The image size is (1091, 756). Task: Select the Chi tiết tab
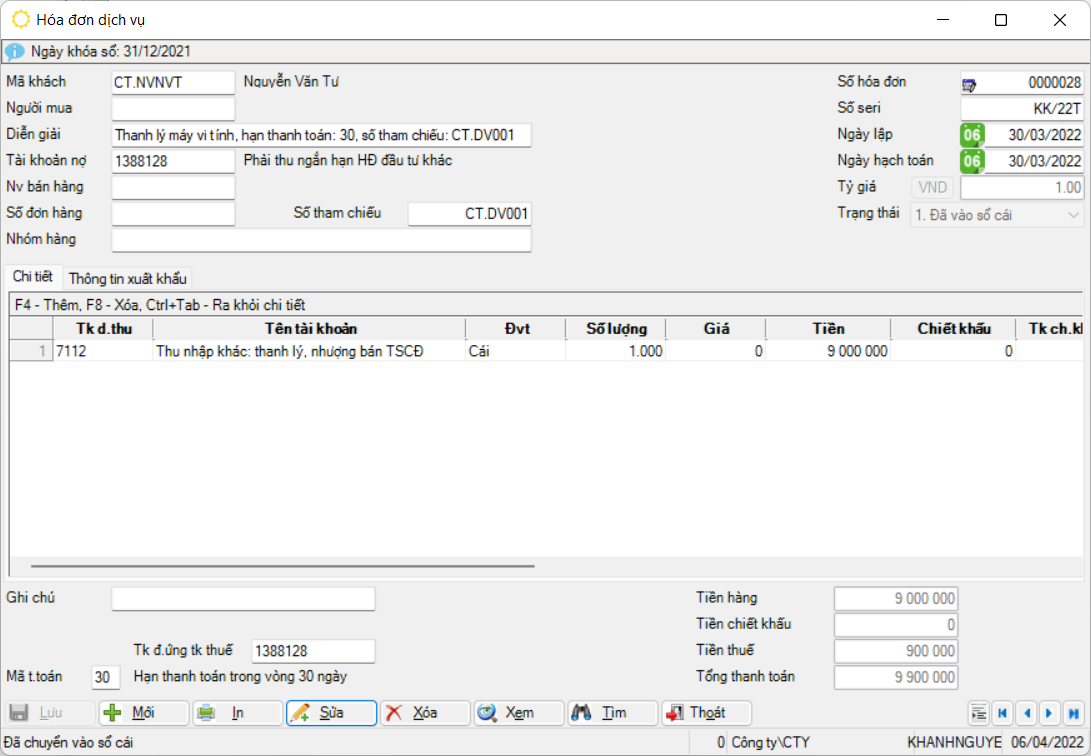point(32,277)
